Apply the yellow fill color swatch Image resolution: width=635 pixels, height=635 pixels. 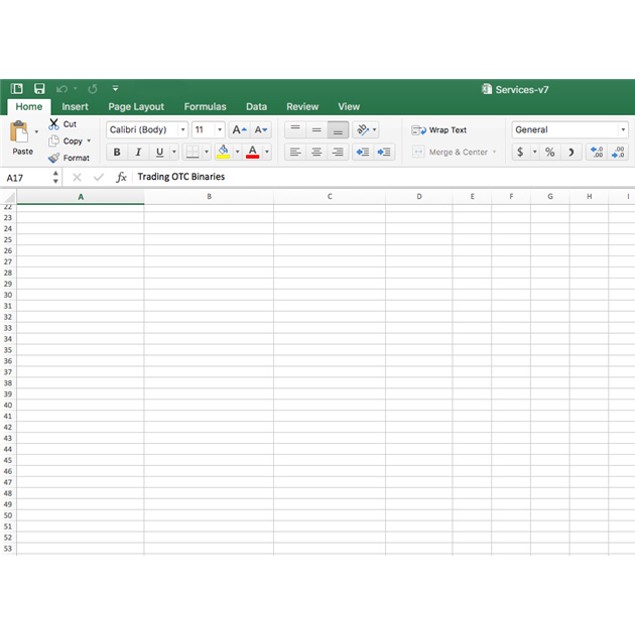click(x=223, y=152)
